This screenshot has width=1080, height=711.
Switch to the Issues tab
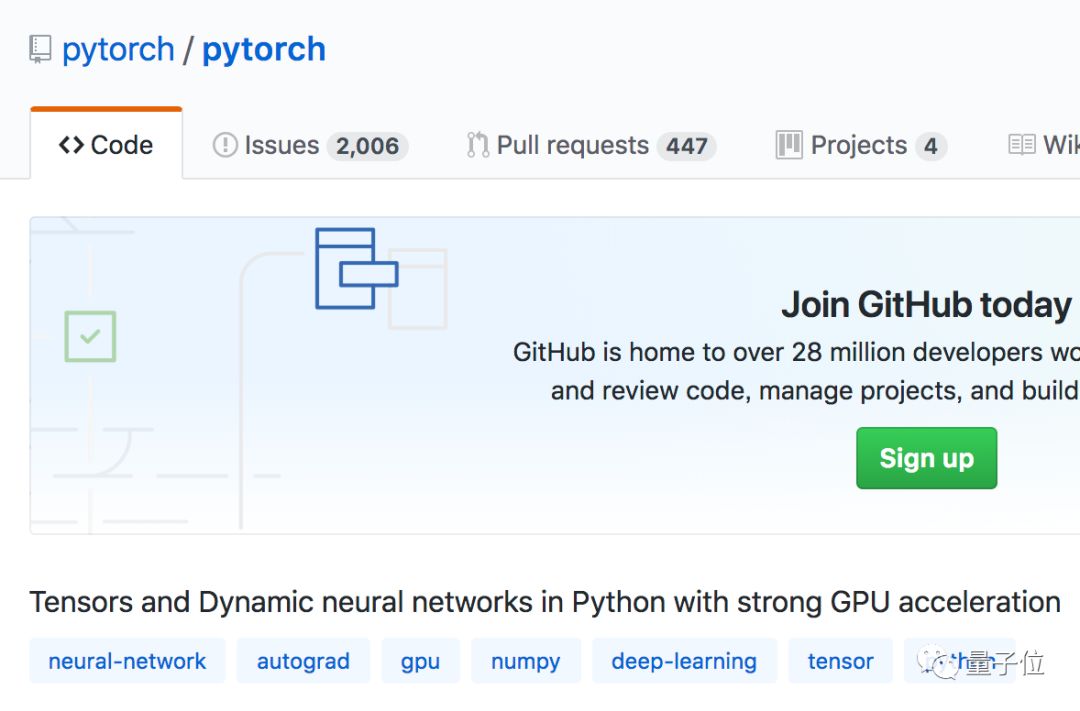311,145
